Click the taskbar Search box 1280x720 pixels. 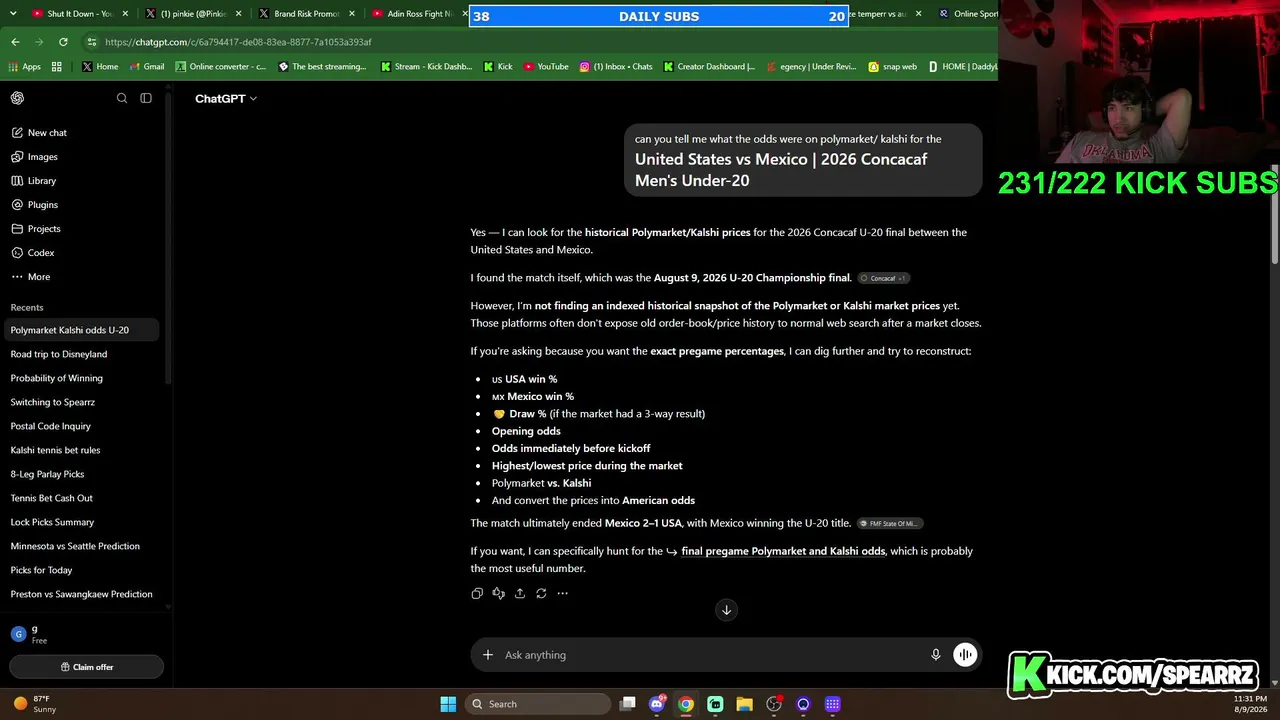coord(539,704)
